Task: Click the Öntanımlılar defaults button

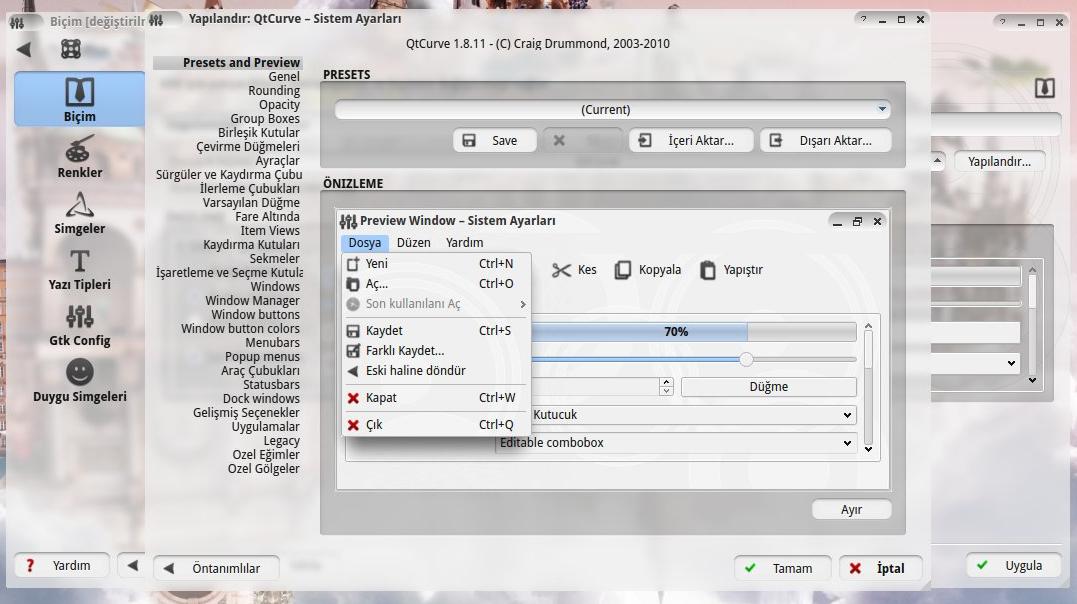Action: [216, 568]
